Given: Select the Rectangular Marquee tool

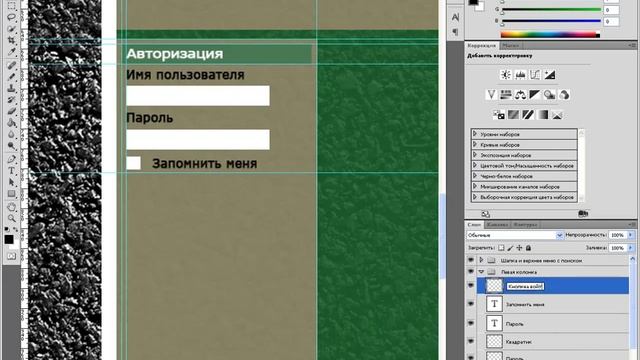Looking at the screenshot, I should click(x=11, y=6).
